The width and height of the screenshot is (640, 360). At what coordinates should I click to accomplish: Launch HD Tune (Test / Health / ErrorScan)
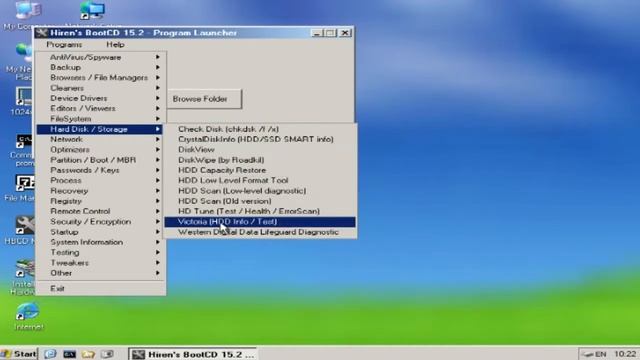[260, 211]
